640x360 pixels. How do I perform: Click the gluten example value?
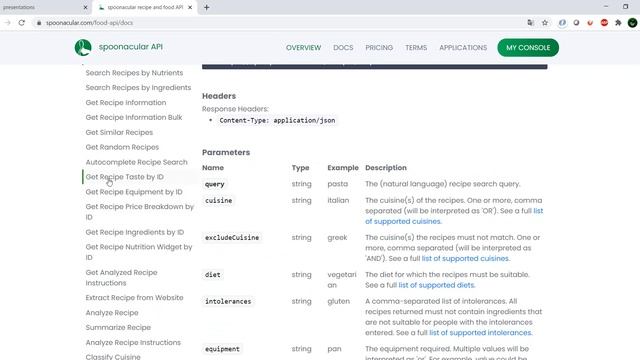tap(338, 301)
